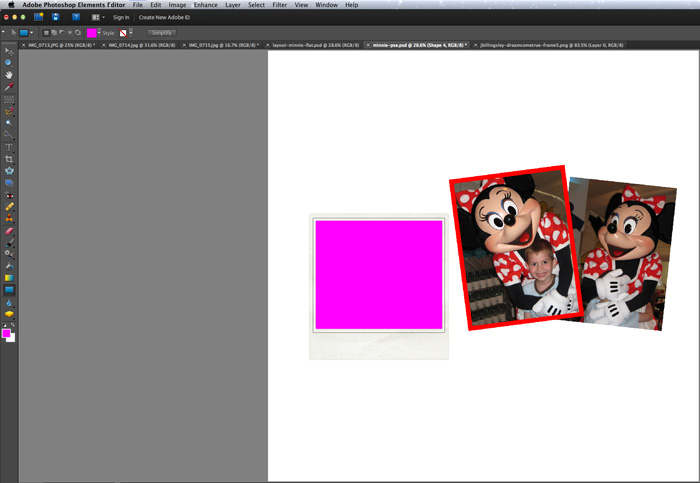Open shape color dropdown arrow
Screen dimensions: 700x483
99,33
